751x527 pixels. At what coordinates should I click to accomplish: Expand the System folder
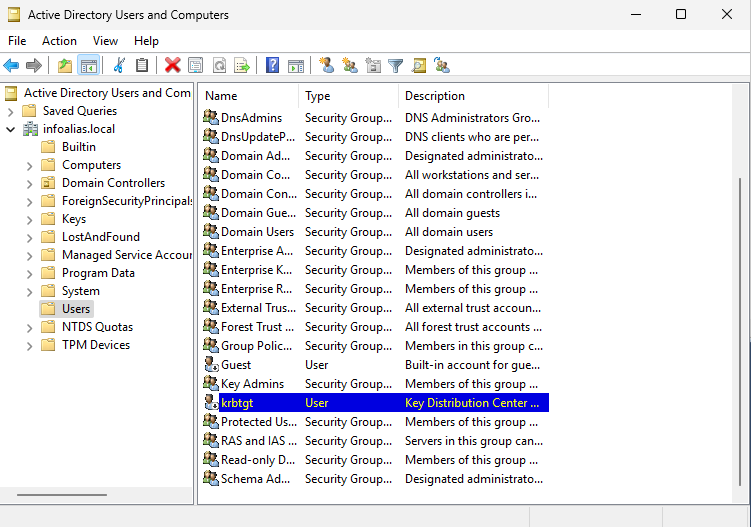pos(30,291)
